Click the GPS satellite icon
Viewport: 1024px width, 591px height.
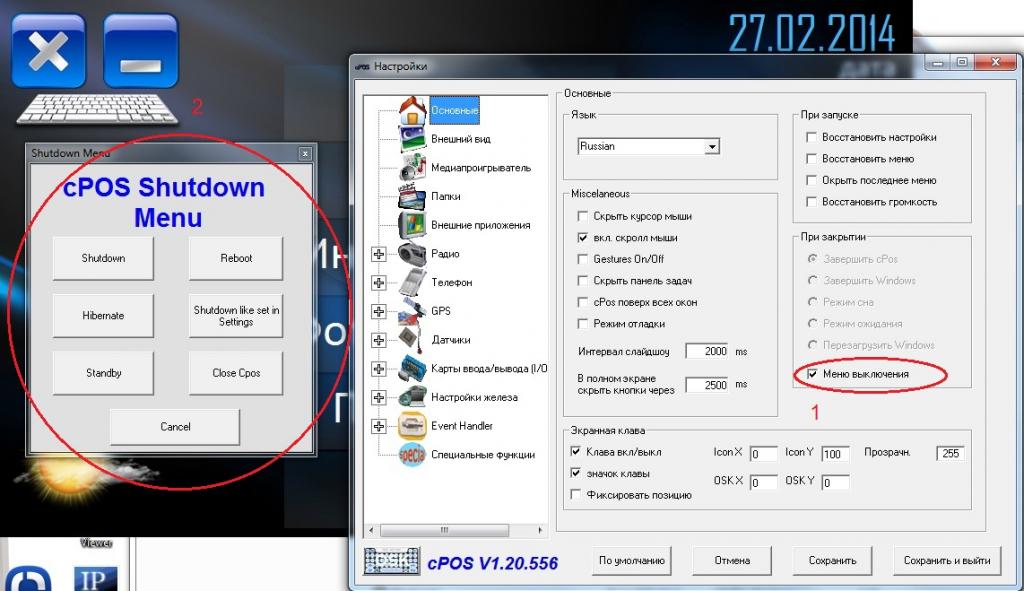point(413,311)
